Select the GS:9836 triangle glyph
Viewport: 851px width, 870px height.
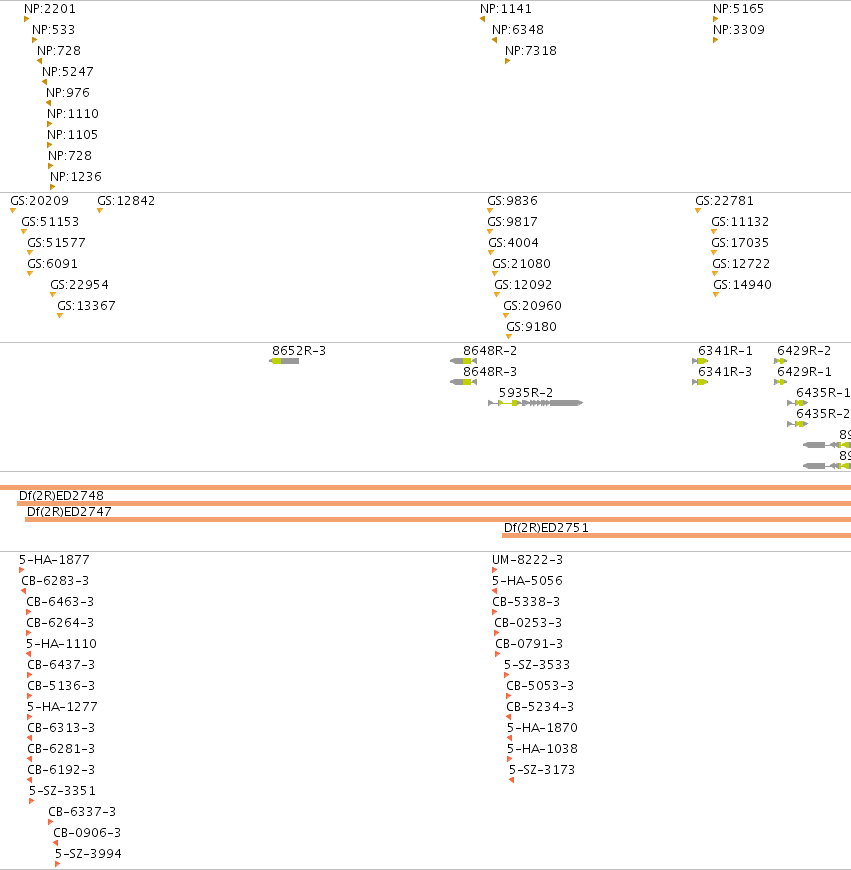click(x=490, y=211)
